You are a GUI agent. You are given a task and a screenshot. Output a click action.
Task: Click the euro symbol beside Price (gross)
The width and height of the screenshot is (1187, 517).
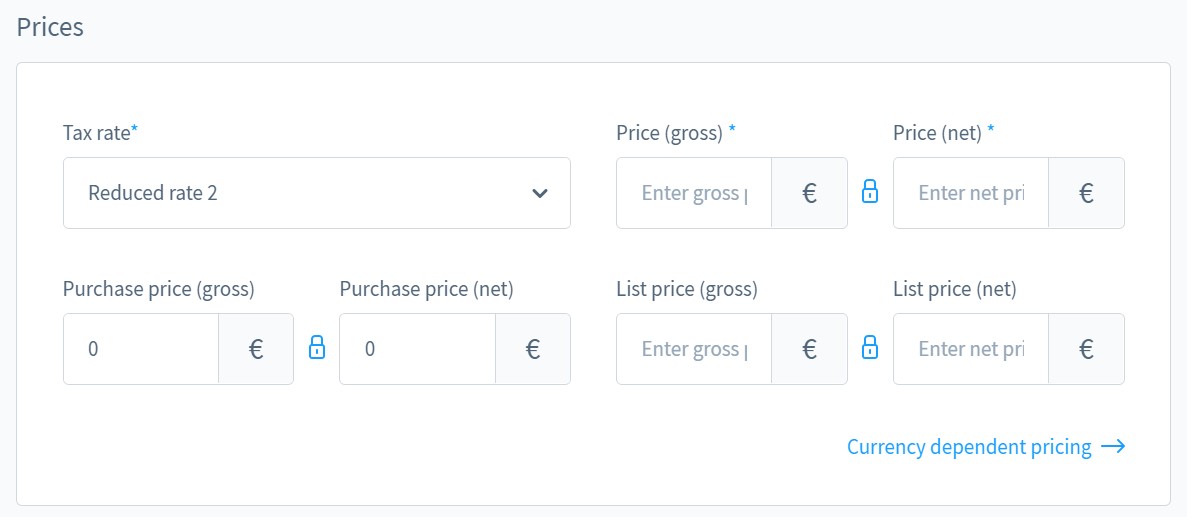click(809, 193)
